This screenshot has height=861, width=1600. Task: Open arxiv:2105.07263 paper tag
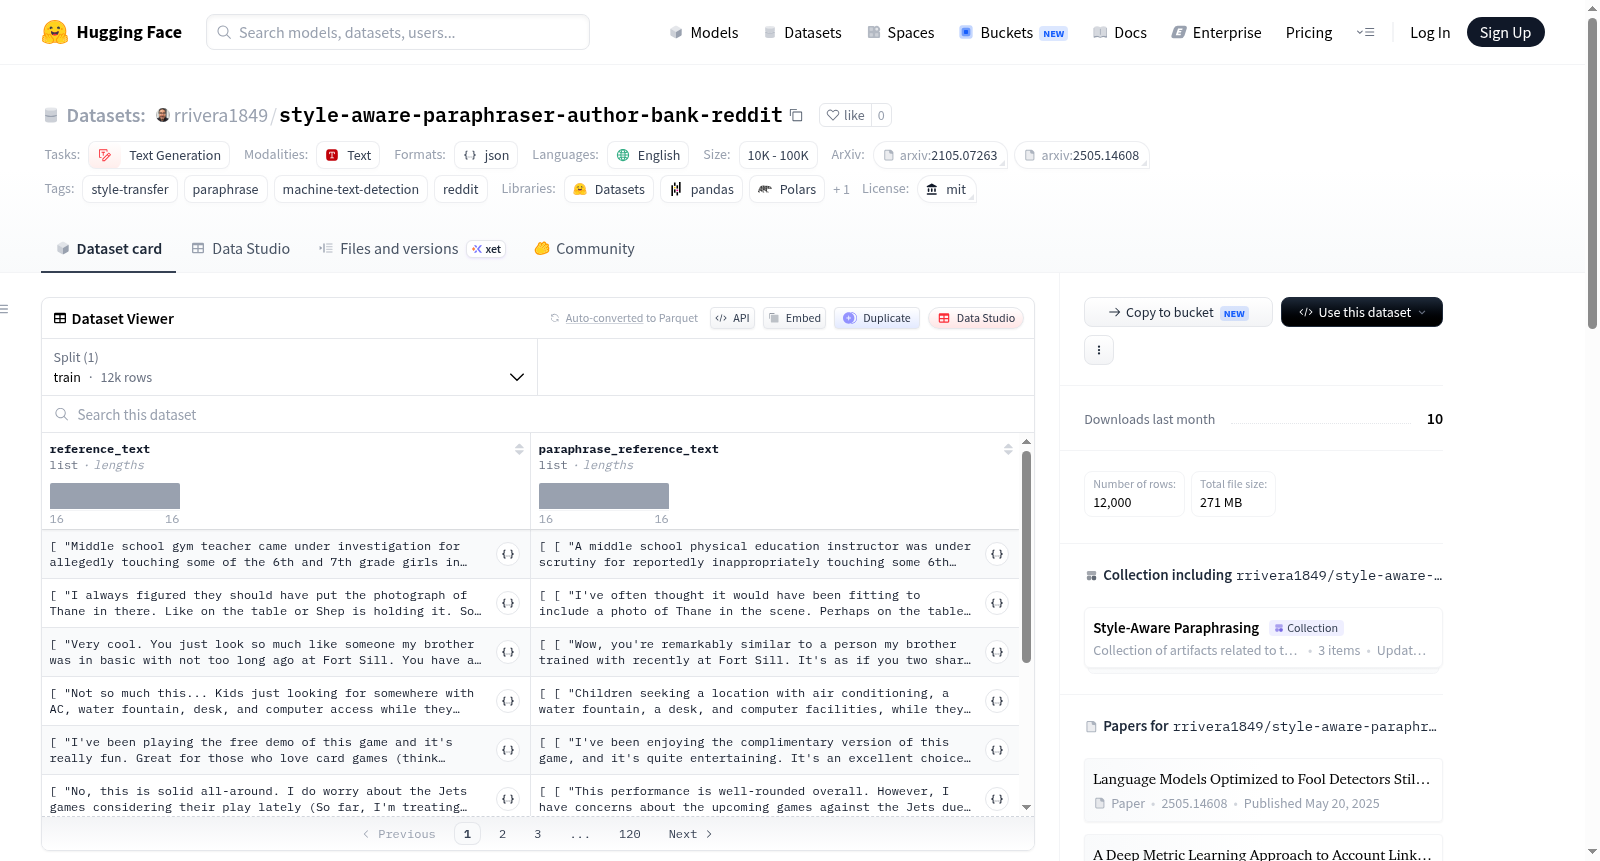click(x=940, y=155)
